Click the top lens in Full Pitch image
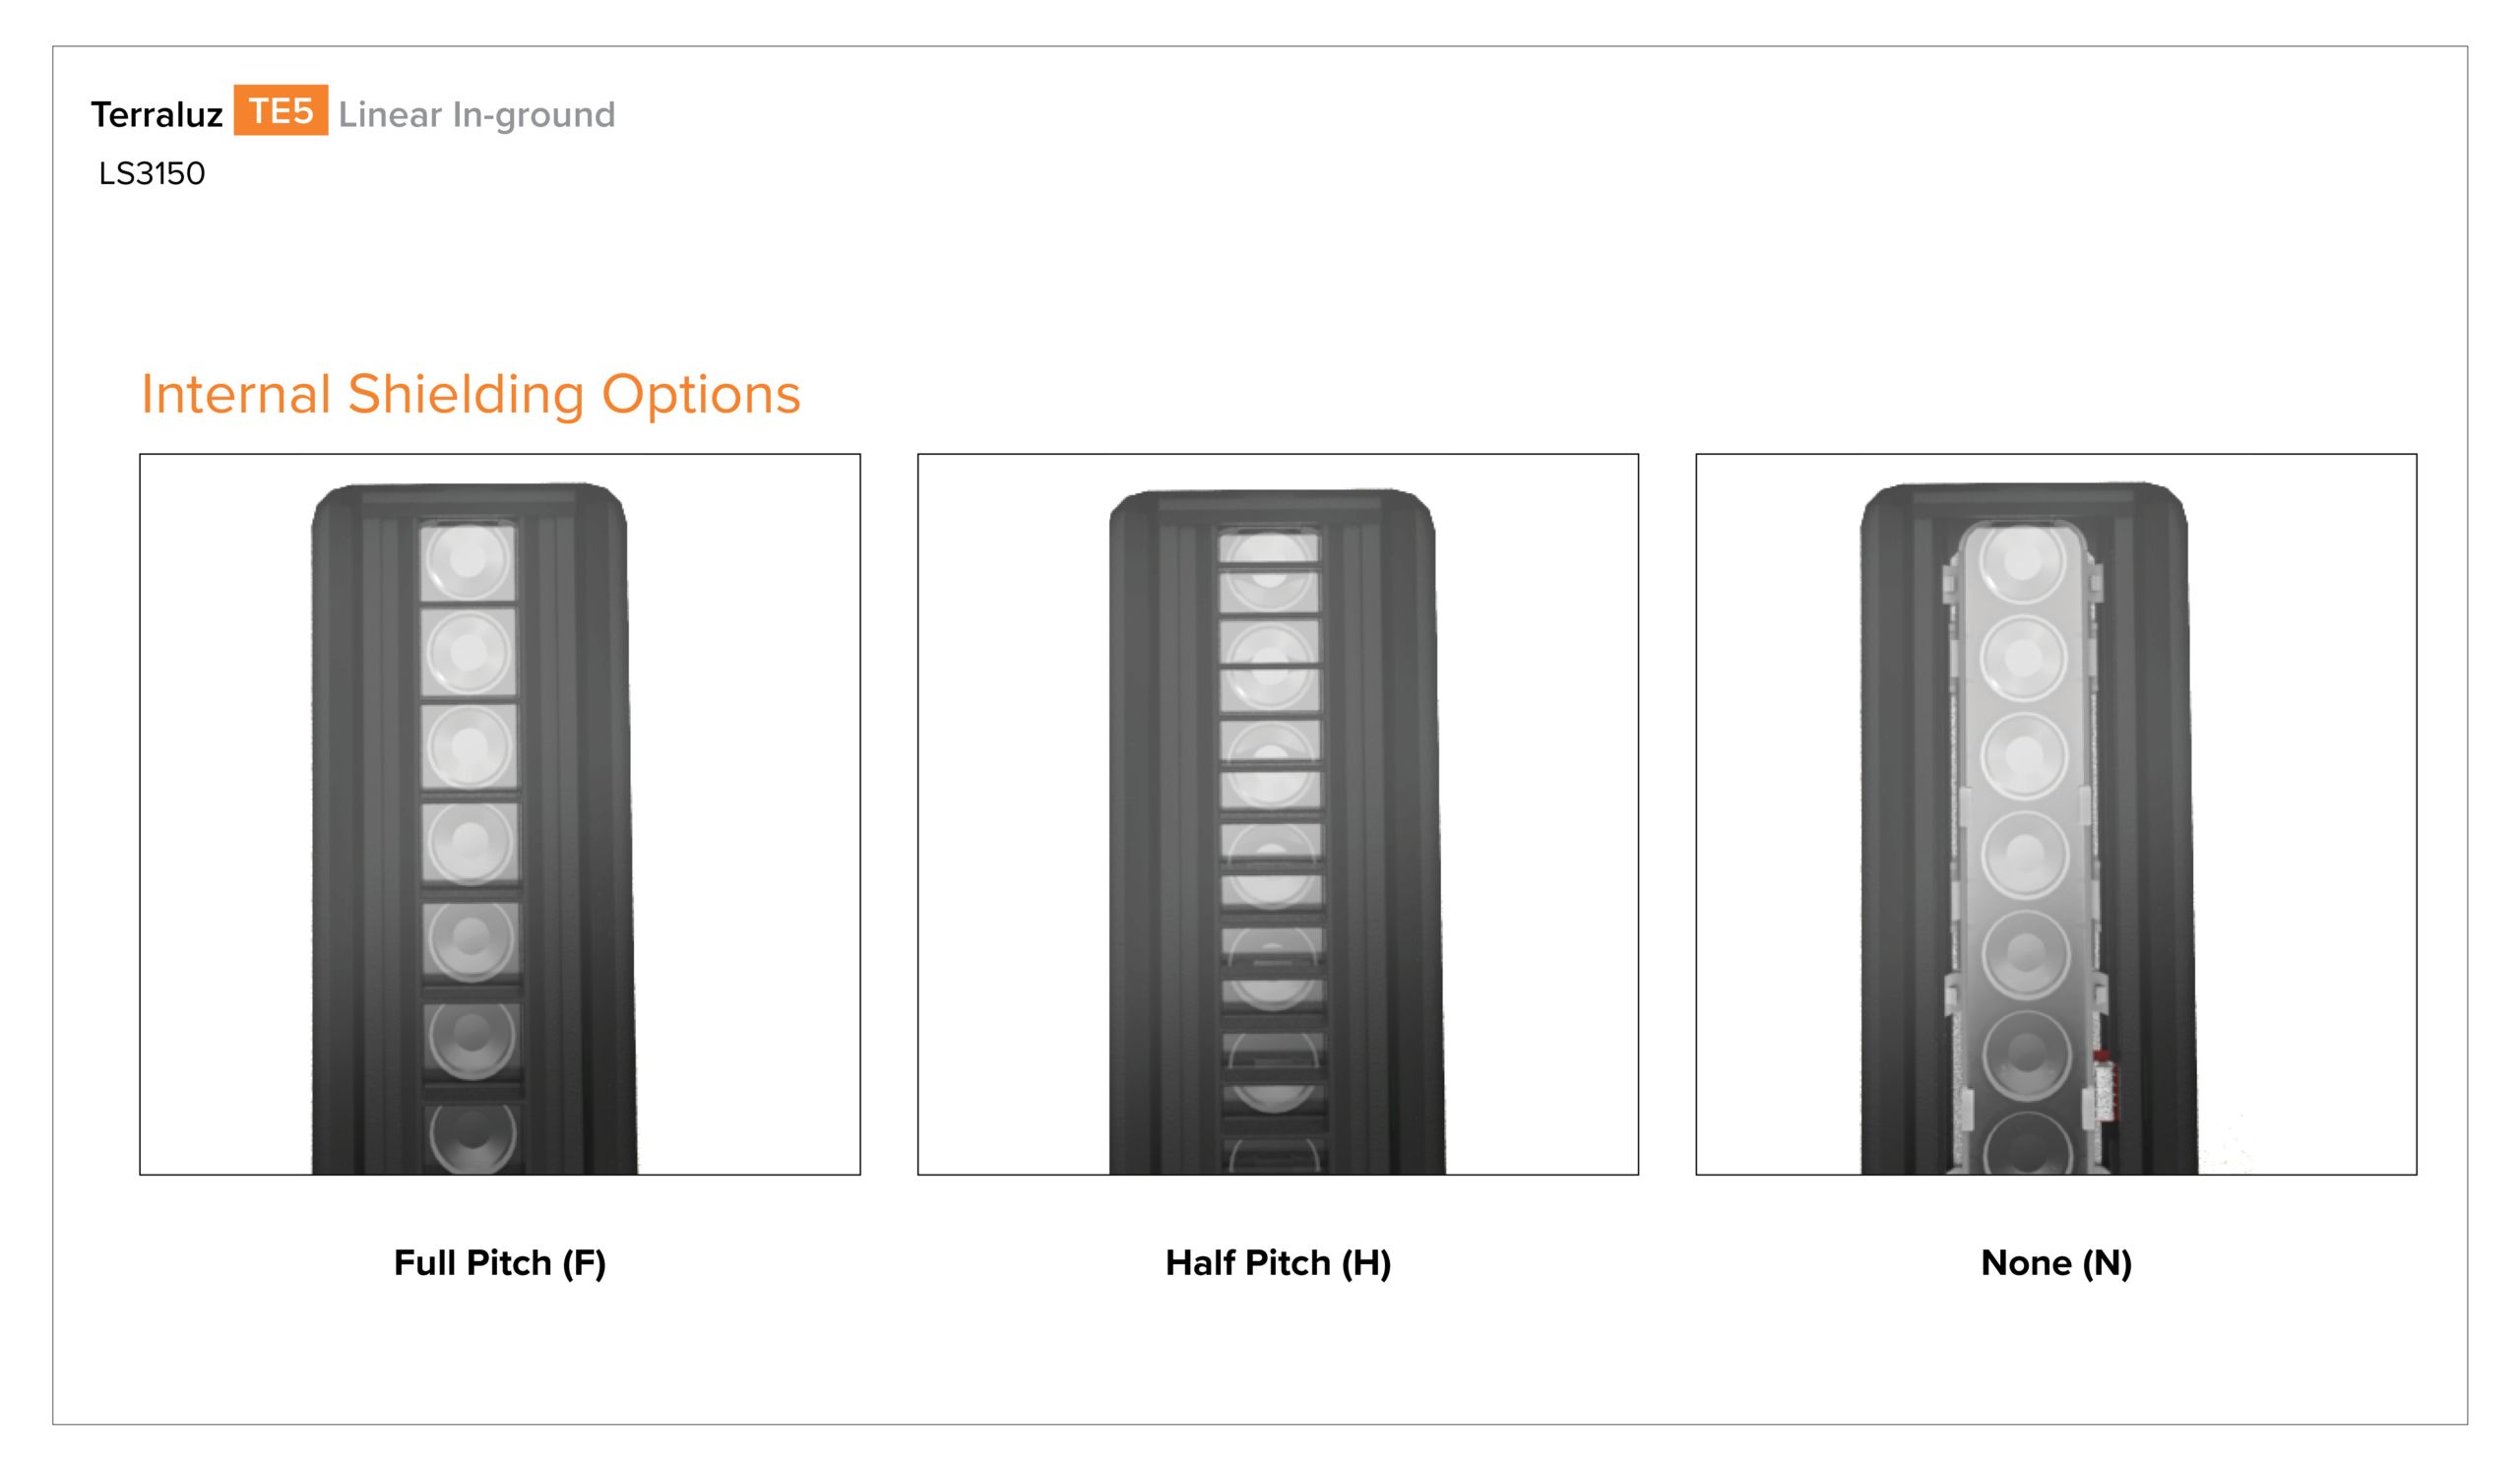The image size is (2520, 1471). pos(468,561)
